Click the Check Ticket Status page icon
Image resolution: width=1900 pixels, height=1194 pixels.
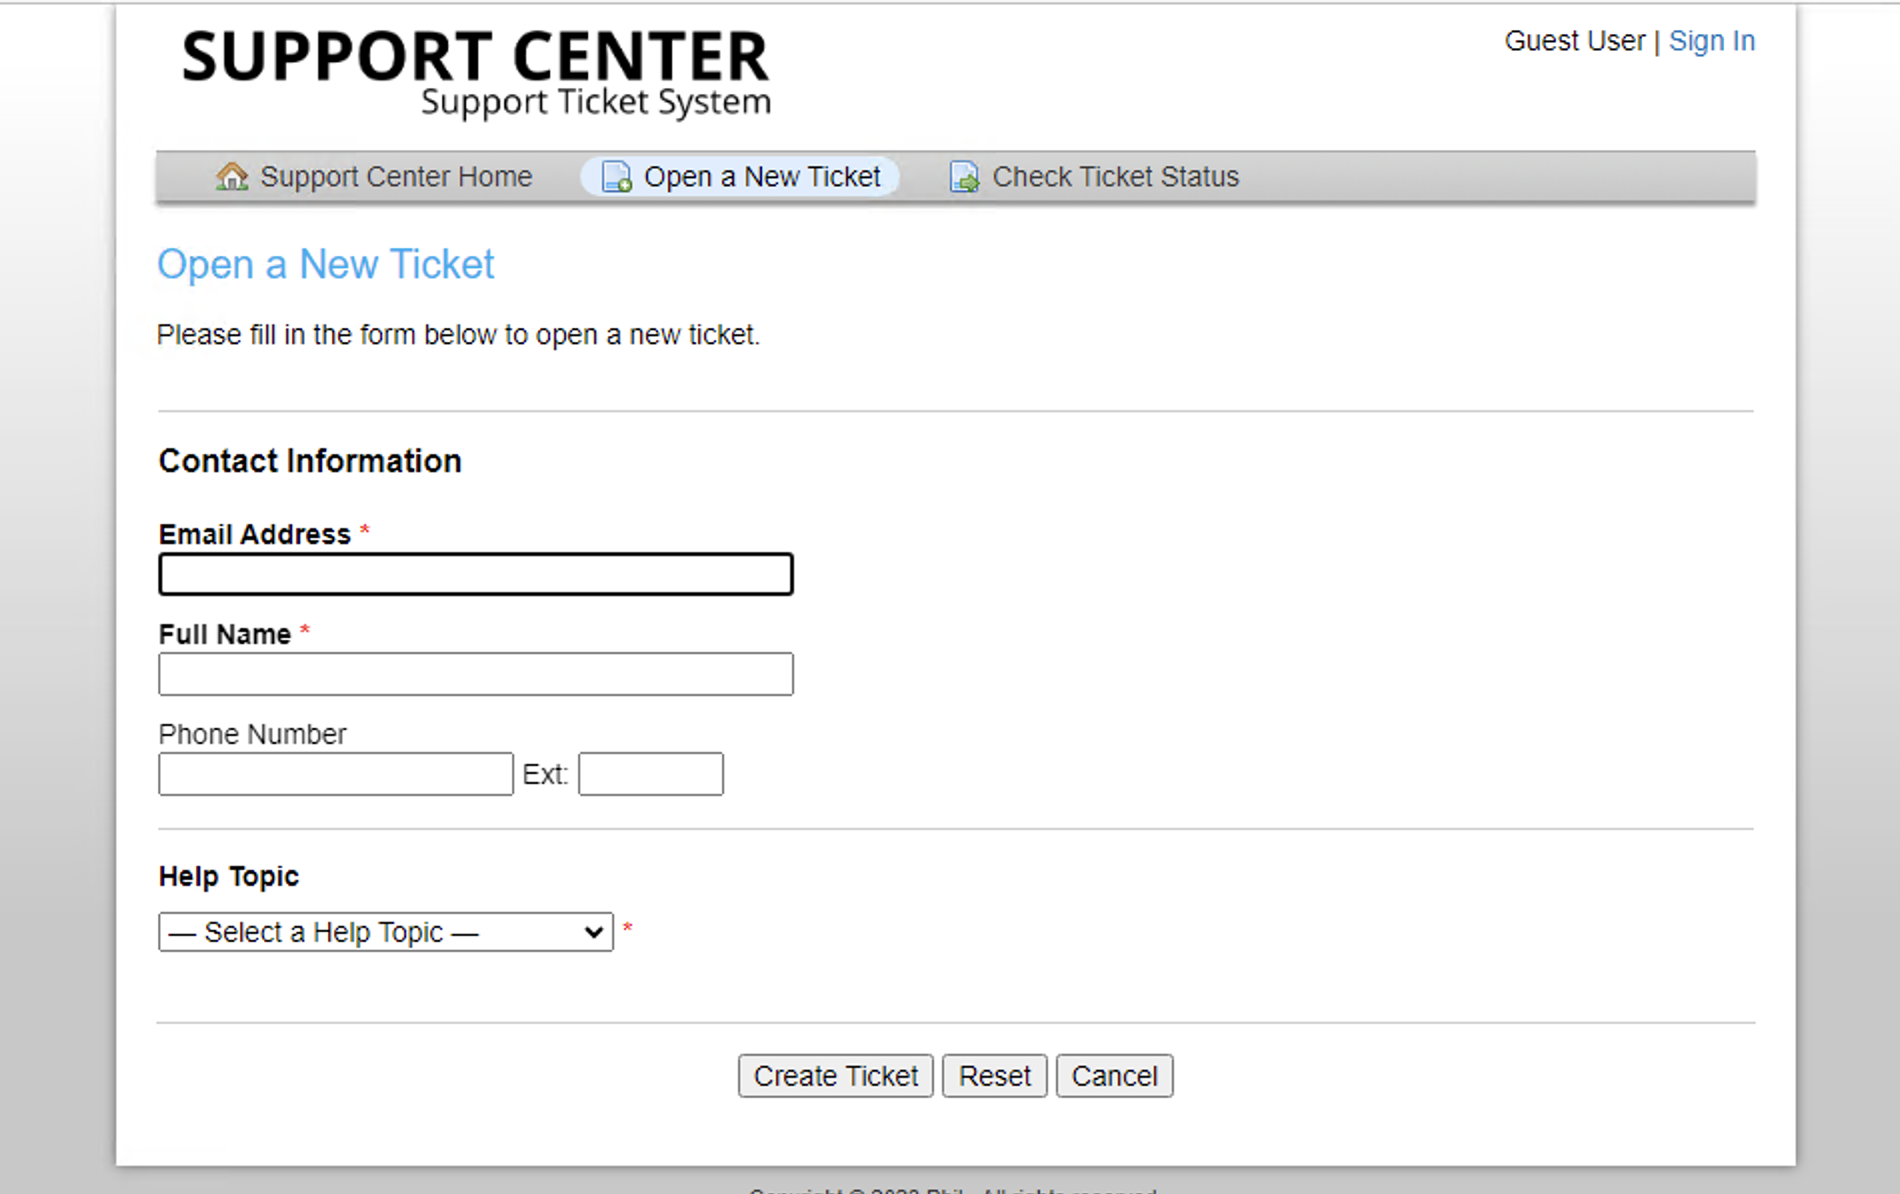[963, 176]
